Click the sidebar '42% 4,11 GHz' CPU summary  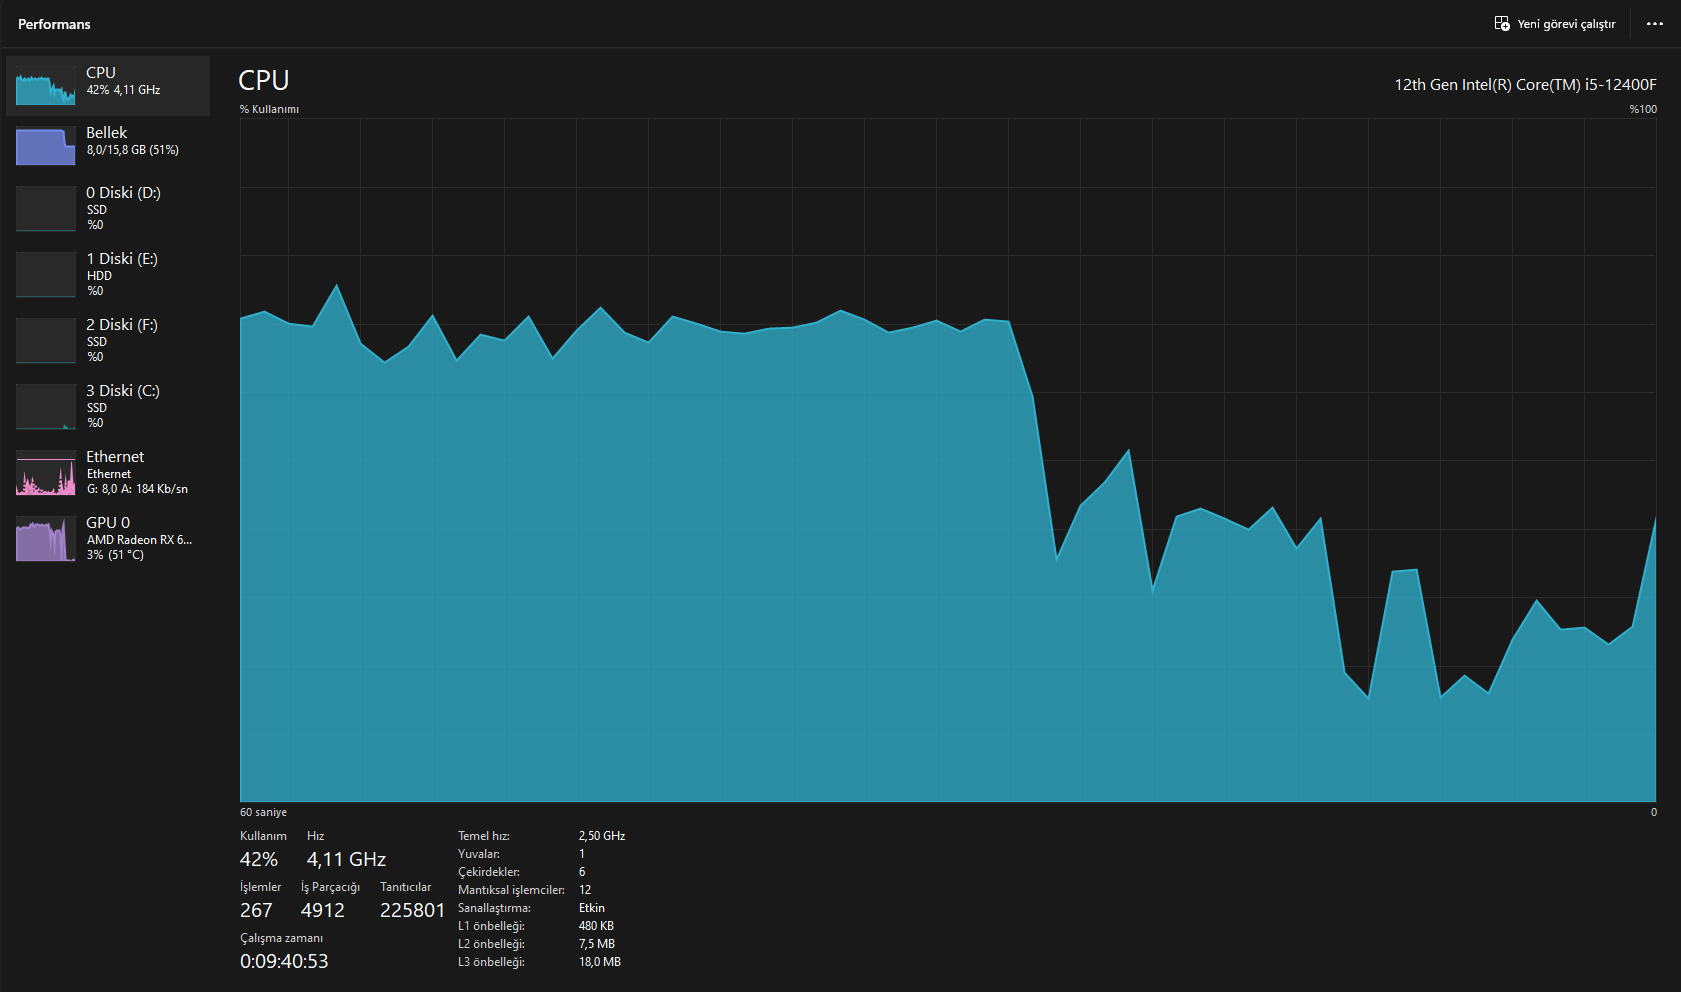click(x=123, y=90)
